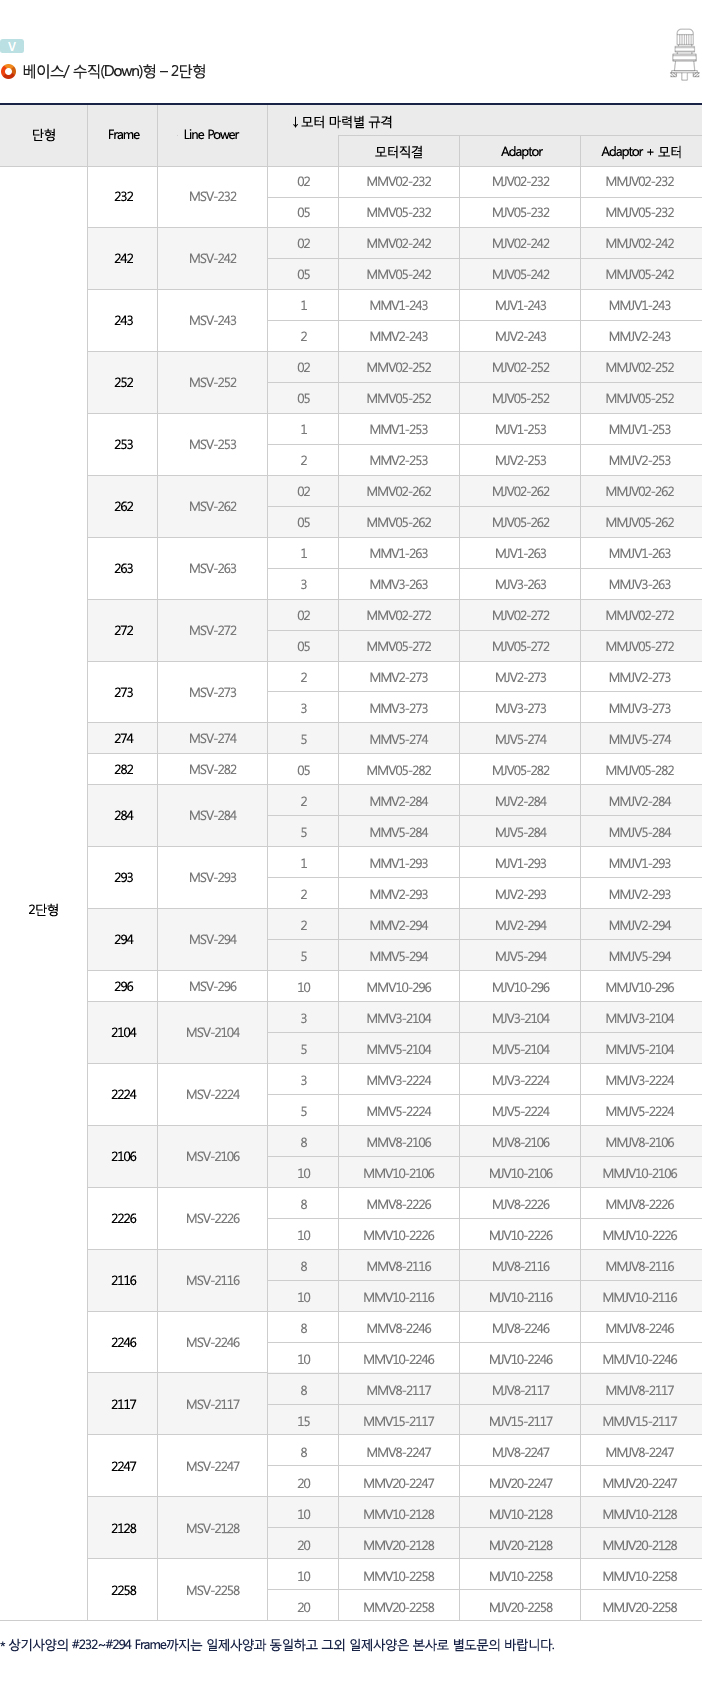The width and height of the screenshot is (702, 1688).
Task: Click the motor product thumbnail image
Action: 684,54
